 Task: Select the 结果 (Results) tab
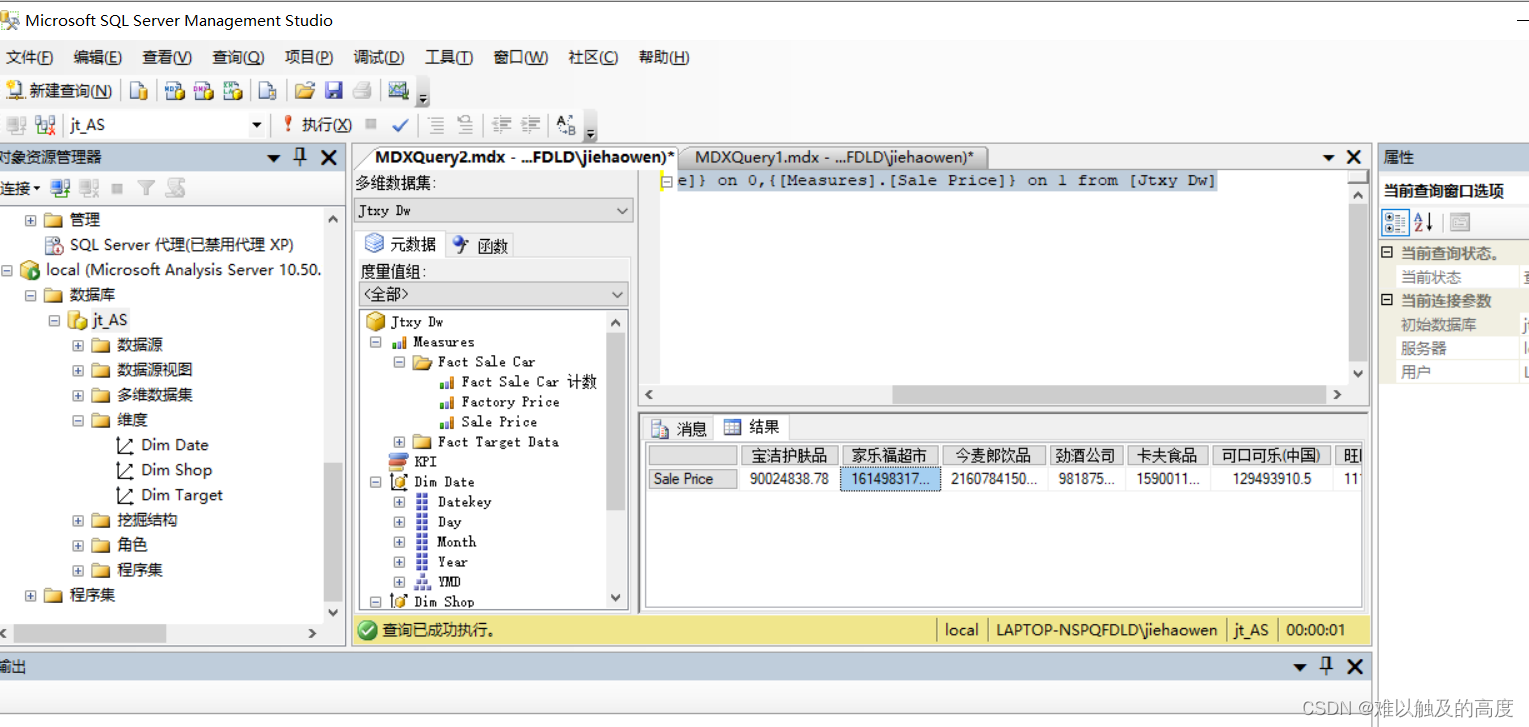pyautogui.click(x=752, y=427)
